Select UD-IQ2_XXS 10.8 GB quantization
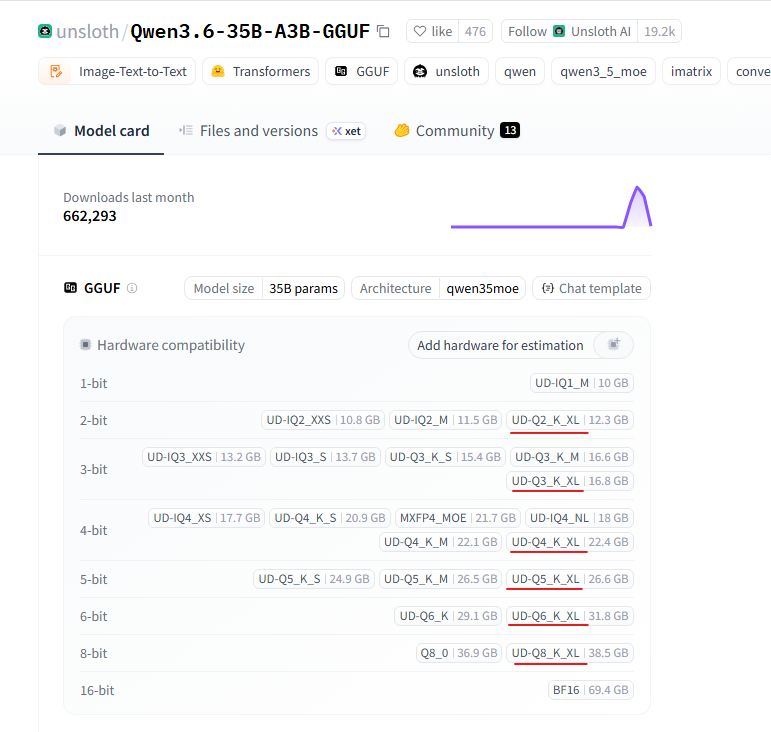 click(x=323, y=420)
